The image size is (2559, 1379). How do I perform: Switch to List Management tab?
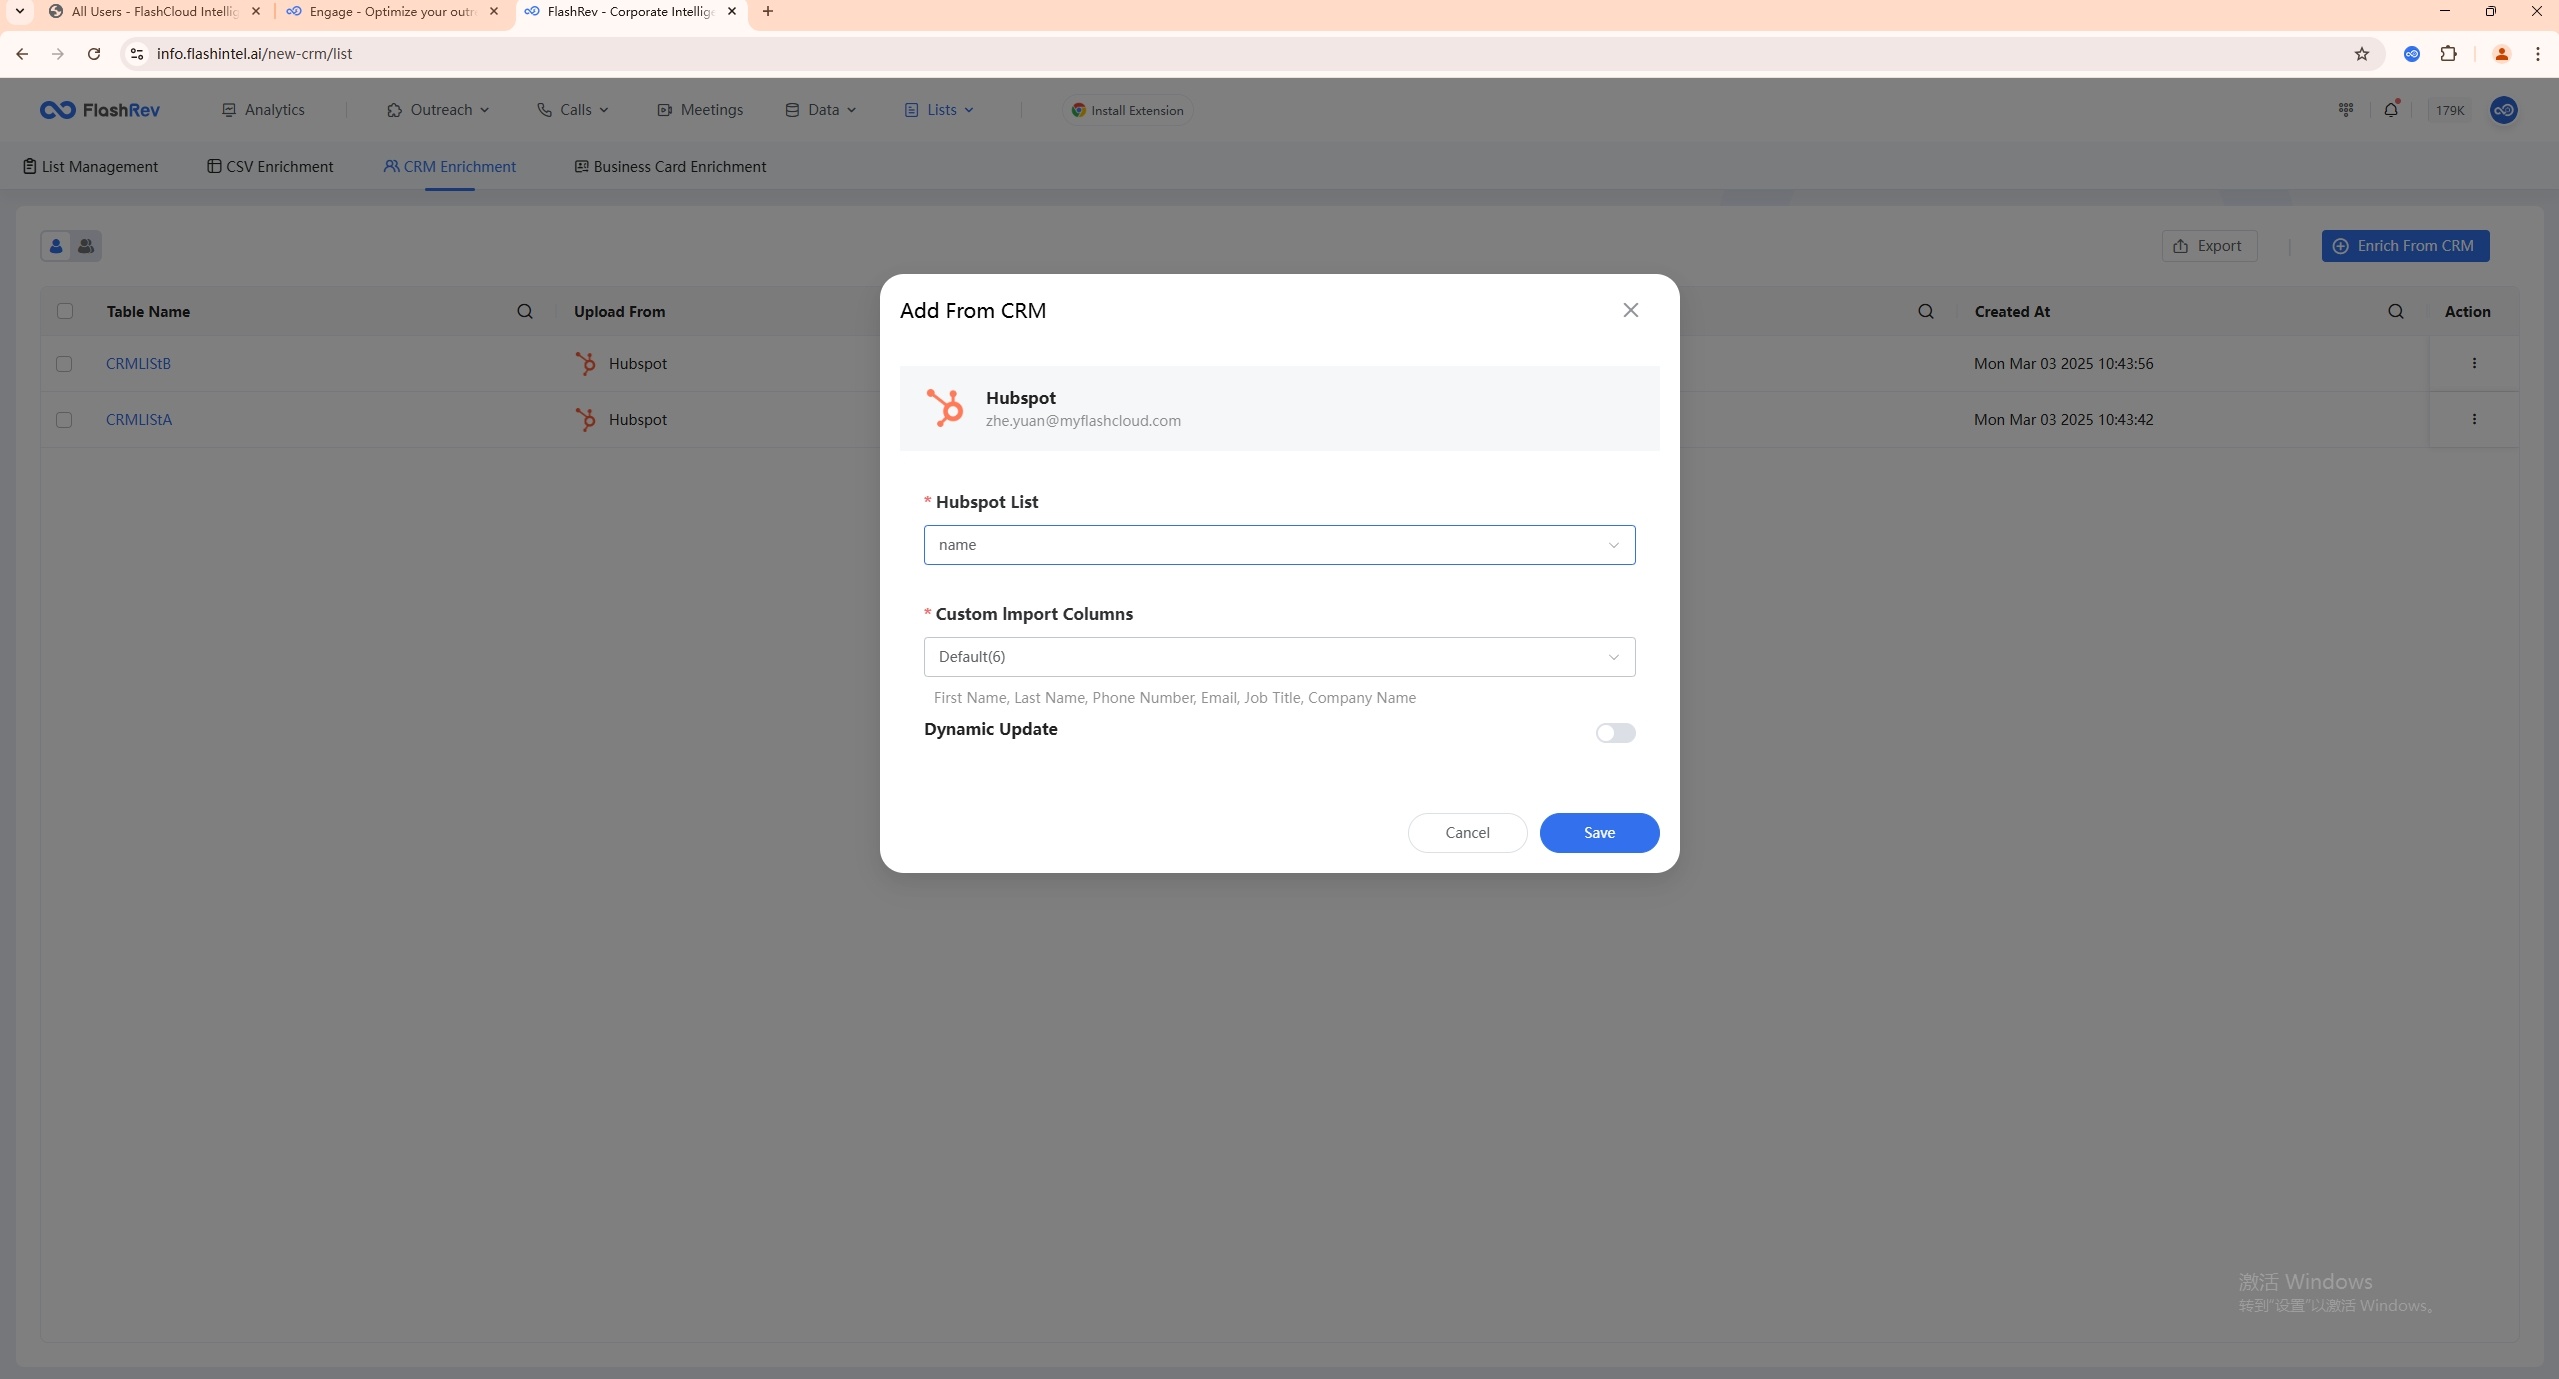[90, 167]
